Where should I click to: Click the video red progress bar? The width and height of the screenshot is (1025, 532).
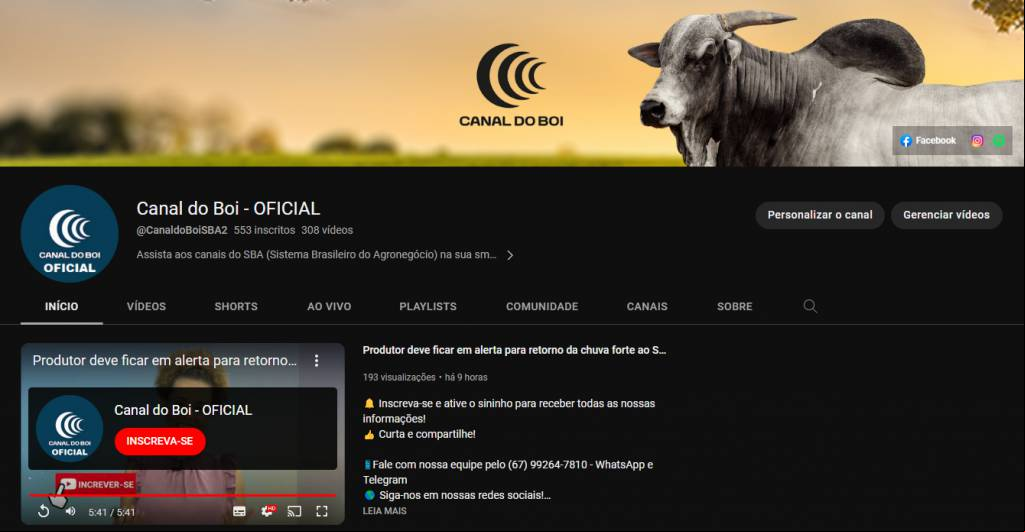182,496
